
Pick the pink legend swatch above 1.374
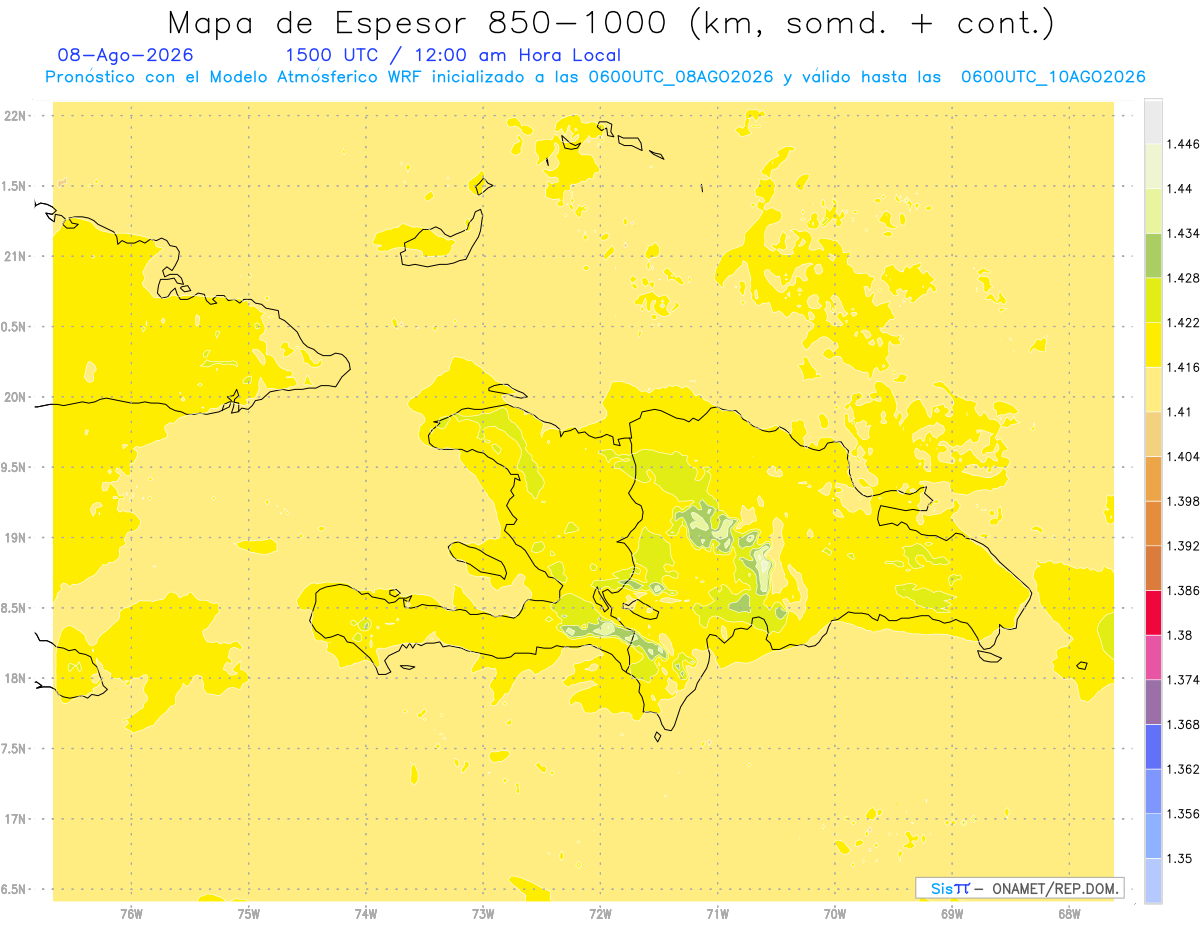pyautogui.click(x=1153, y=657)
